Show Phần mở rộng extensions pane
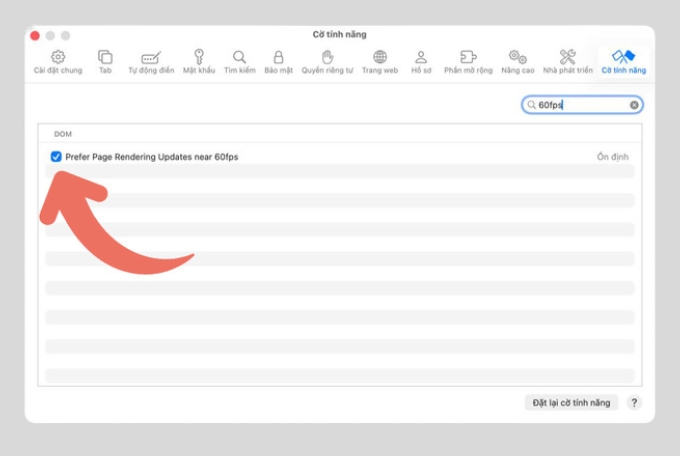680x456 pixels. tap(468, 62)
